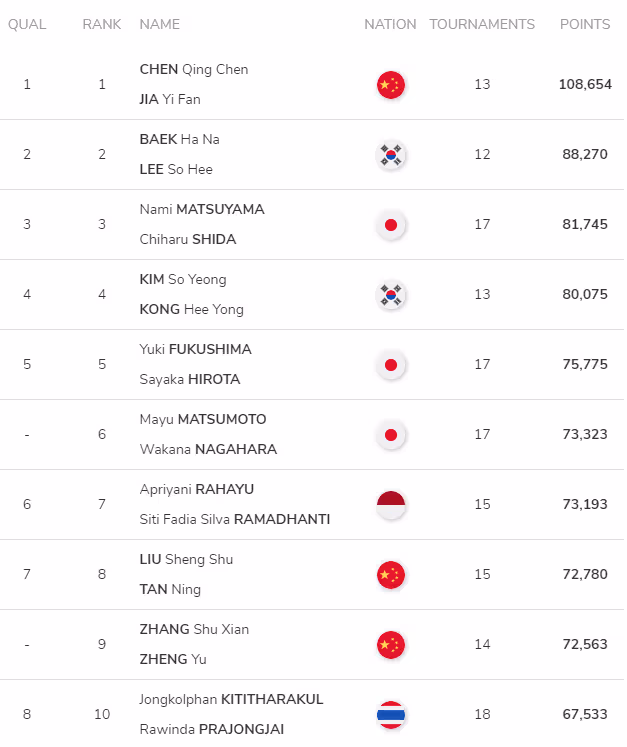Click Japan flag next to Nami Matsuyama
This screenshot has height=747, width=627.
click(x=391, y=225)
